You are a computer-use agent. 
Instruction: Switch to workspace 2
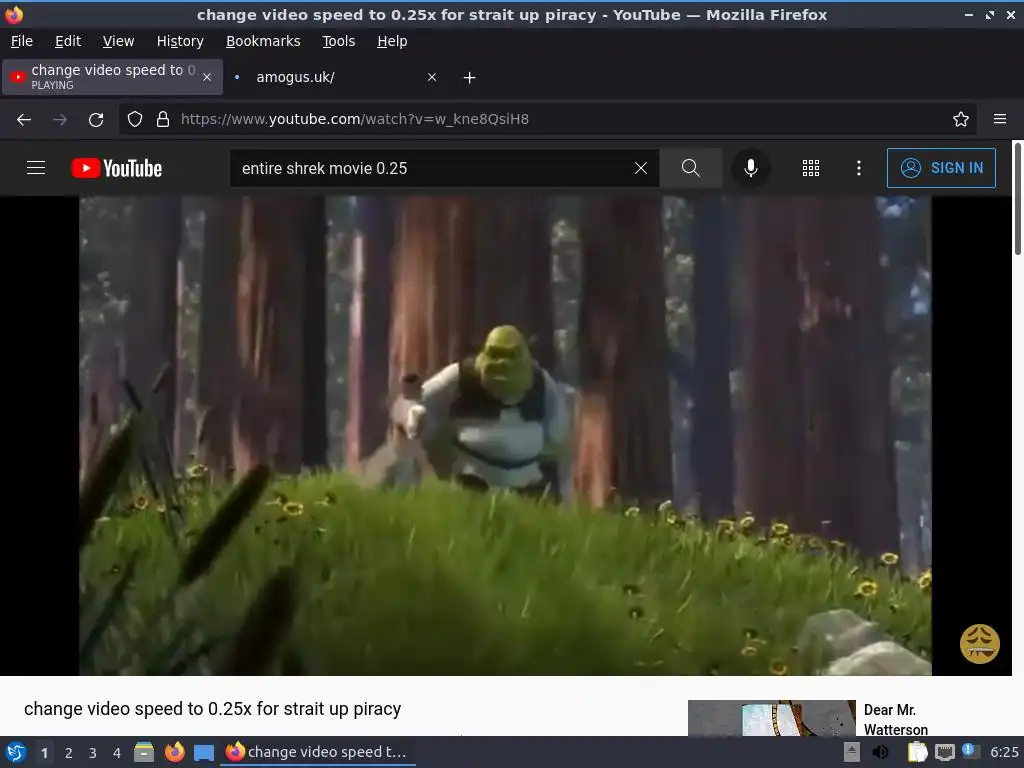[x=69, y=753]
